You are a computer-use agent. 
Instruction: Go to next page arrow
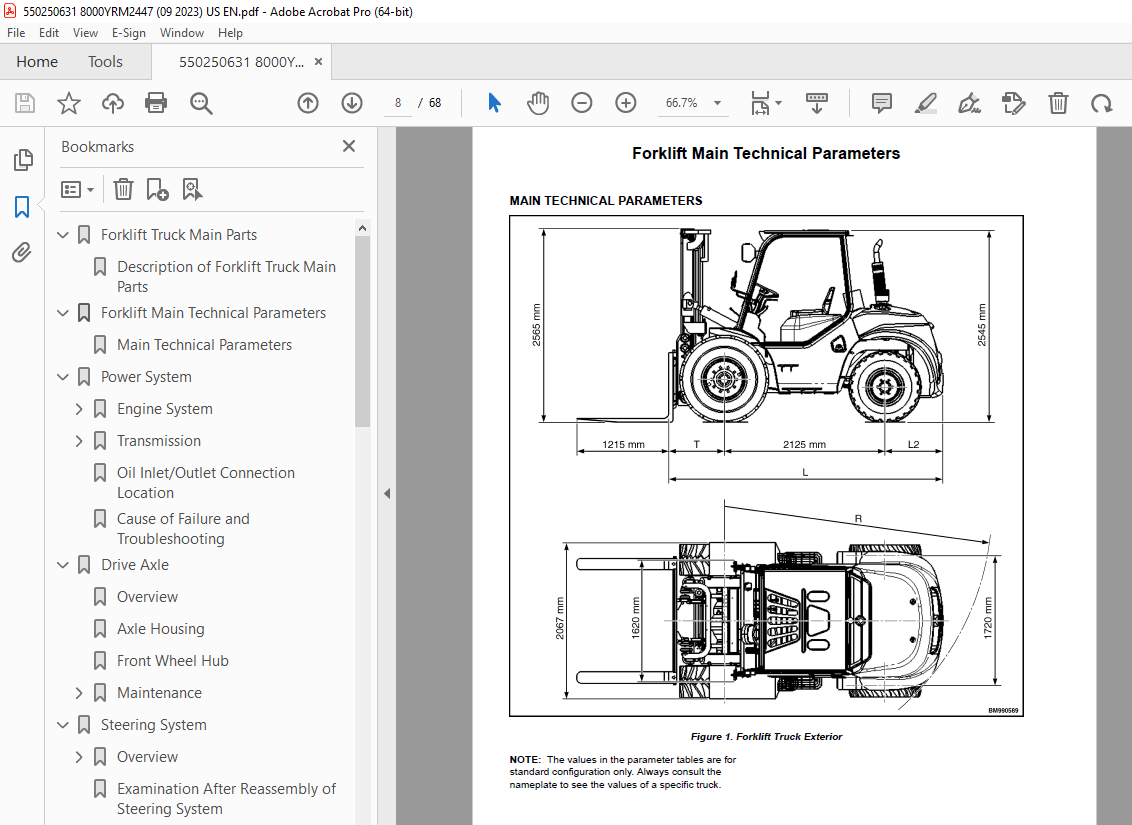point(352,103)
